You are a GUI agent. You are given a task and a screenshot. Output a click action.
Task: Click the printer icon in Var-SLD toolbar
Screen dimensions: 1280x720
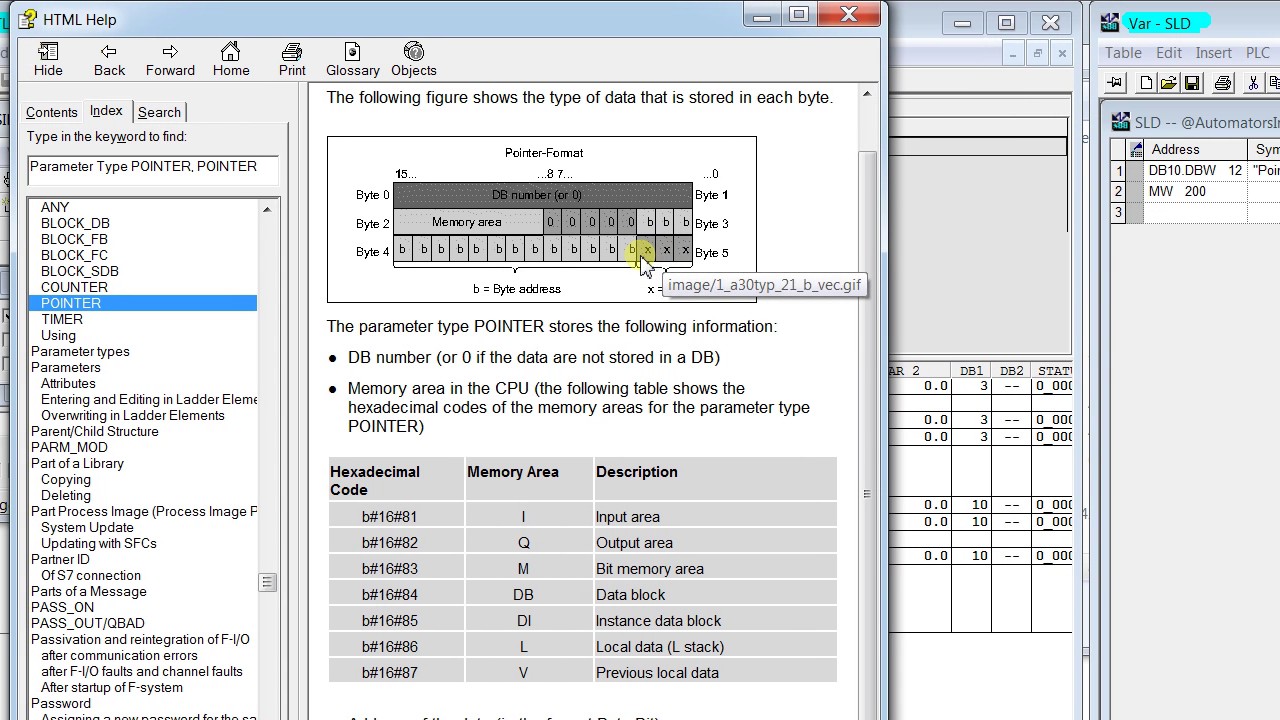tap(1222, 83)
